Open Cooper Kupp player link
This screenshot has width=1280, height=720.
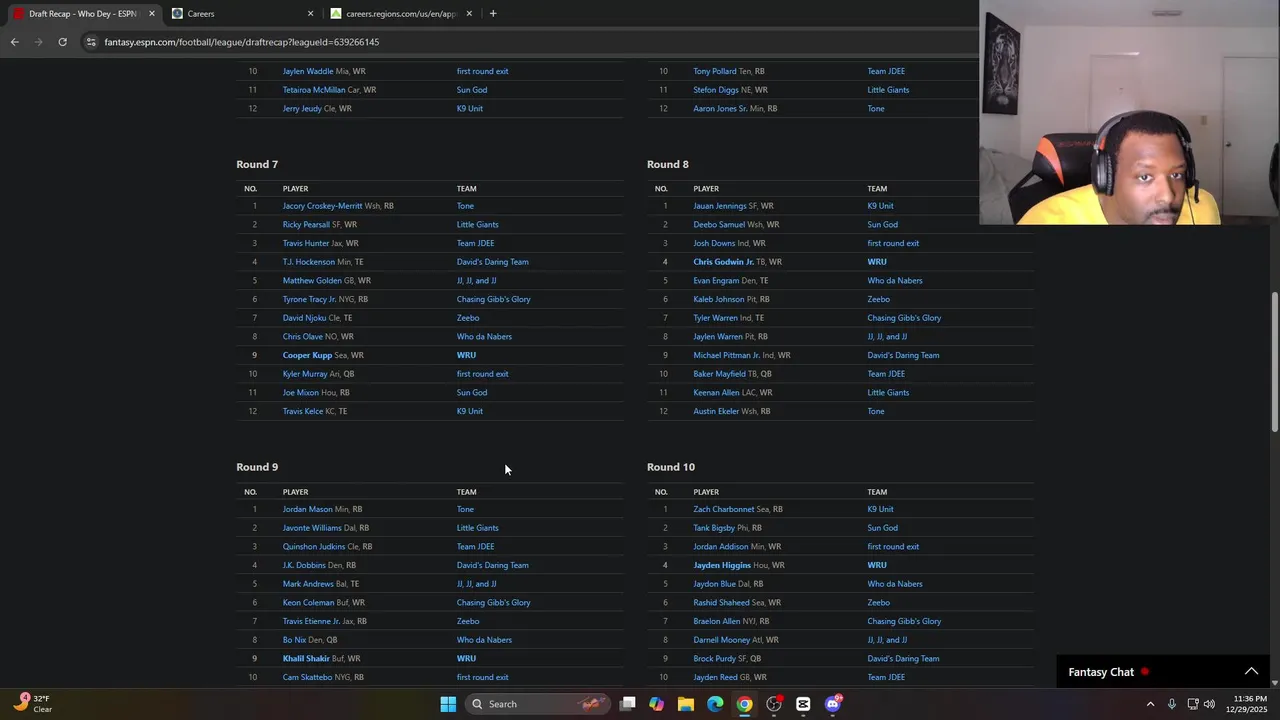point(307,355)
